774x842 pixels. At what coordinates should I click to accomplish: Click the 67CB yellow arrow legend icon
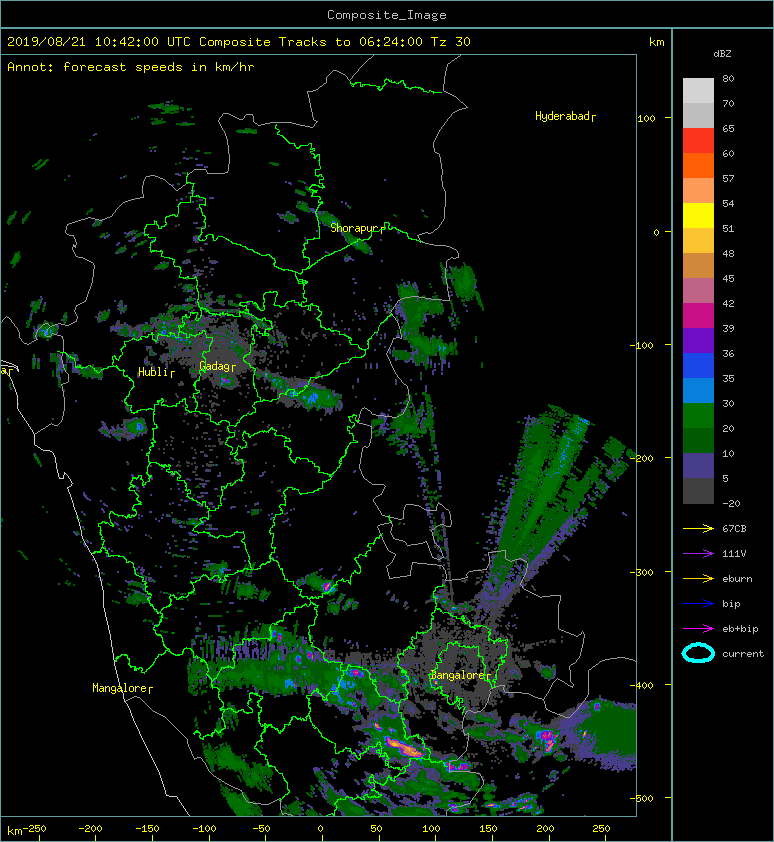pos(698,528)
